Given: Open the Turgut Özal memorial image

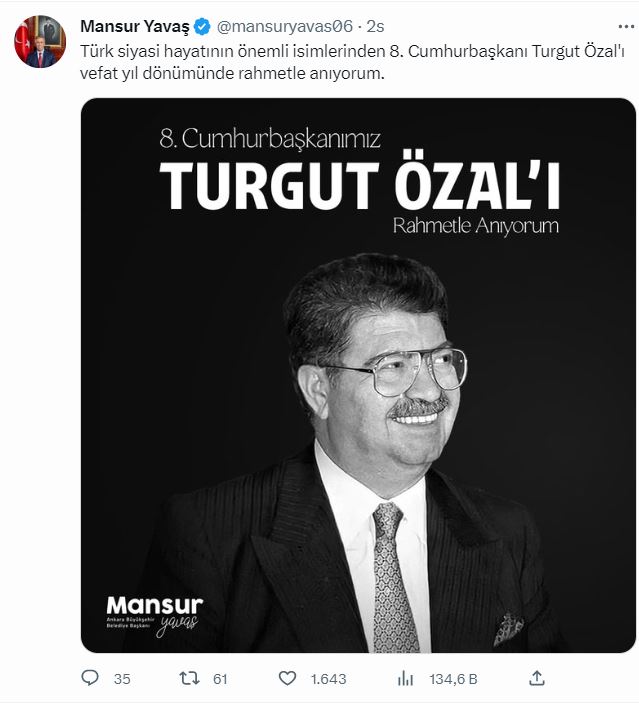Looking at the screenshot, I should tap(358, 375).
